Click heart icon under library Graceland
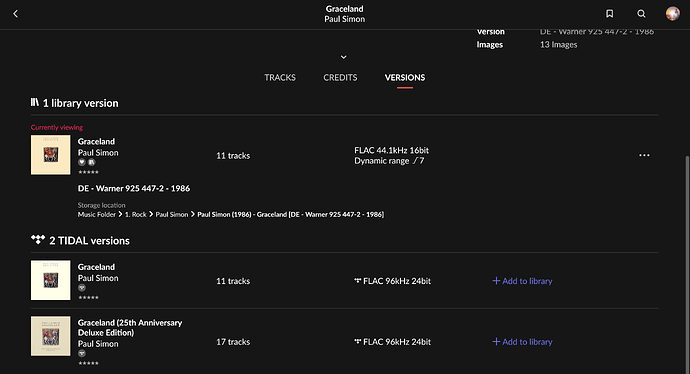Image resolution: width=690 pixels, height=374 pixels. point(81,162)
